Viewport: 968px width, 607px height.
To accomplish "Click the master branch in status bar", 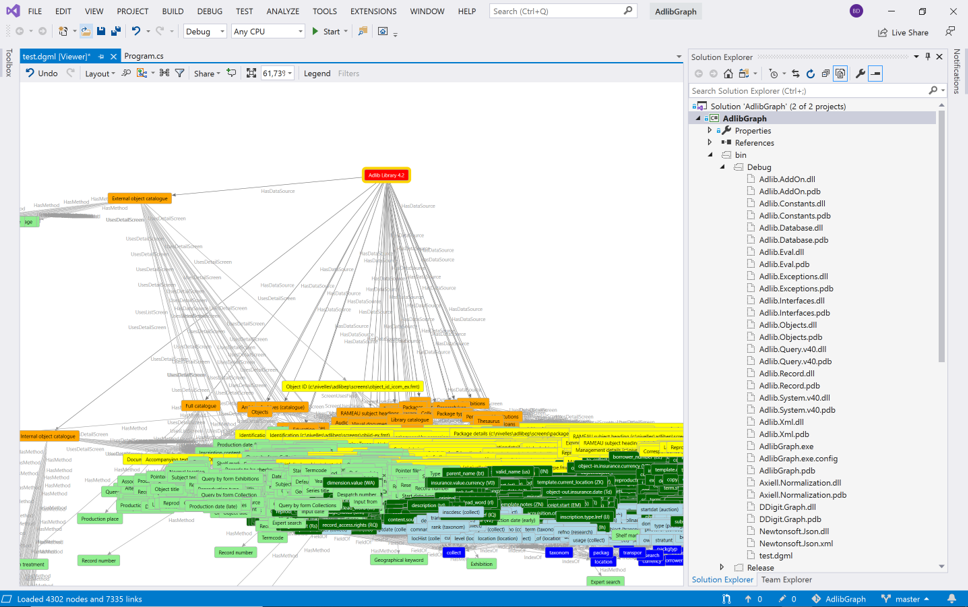I will click(x=905, y=599).
